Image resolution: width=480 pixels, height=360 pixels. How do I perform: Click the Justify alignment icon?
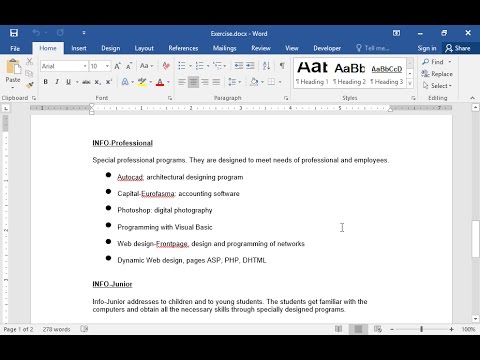point(216,82)
